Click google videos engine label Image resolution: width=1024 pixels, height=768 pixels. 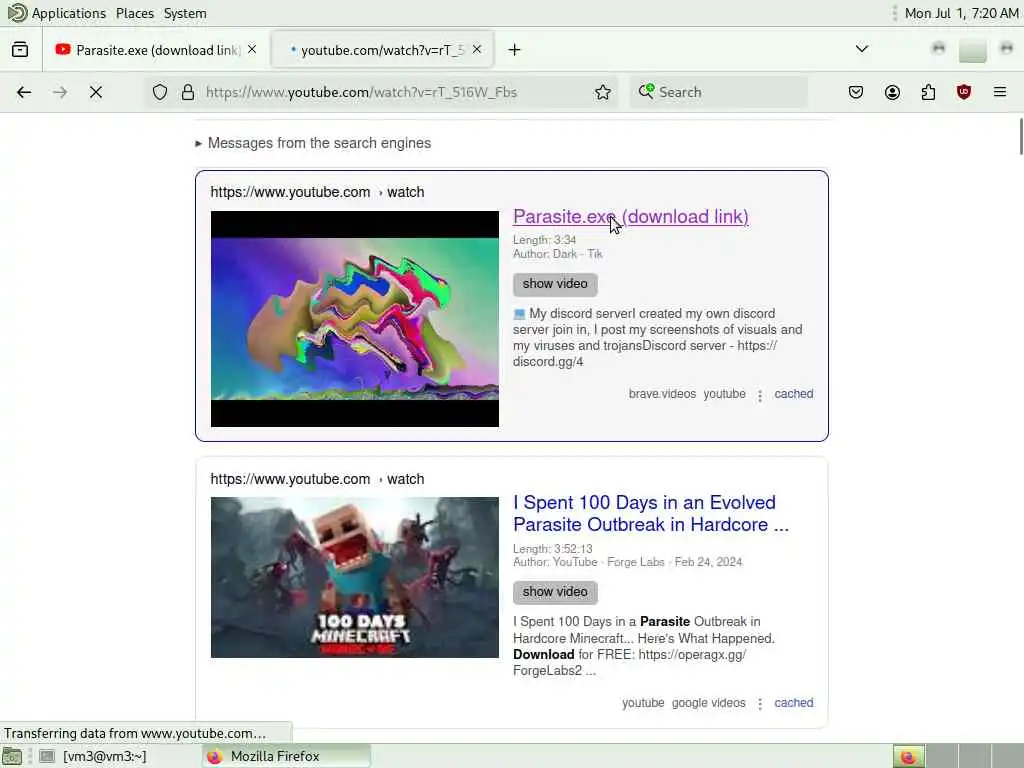(x=709, y=703)
